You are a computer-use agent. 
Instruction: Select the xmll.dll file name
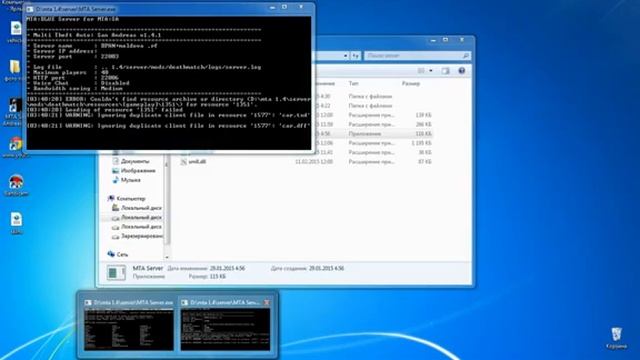click(x=197, y=162)
